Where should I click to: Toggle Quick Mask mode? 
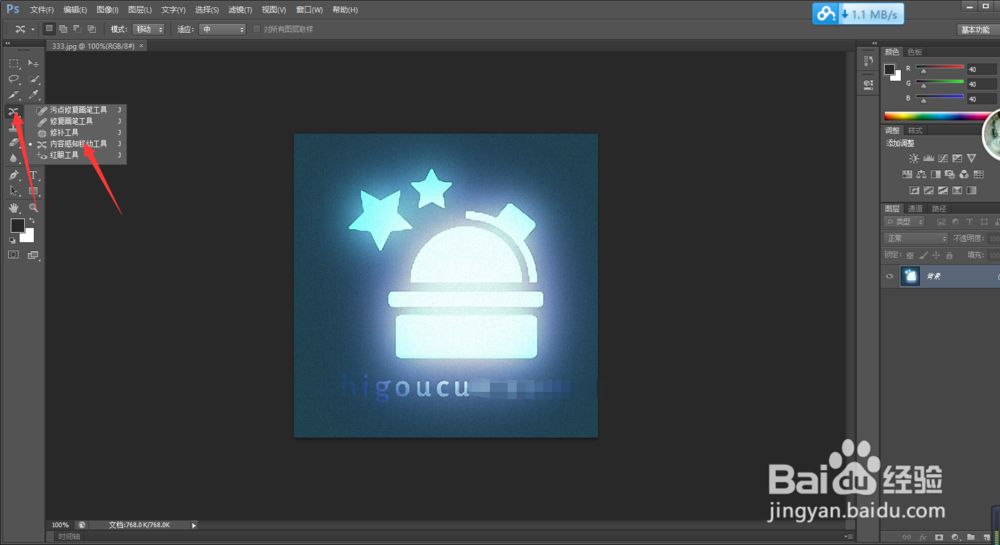click(13, 255)
